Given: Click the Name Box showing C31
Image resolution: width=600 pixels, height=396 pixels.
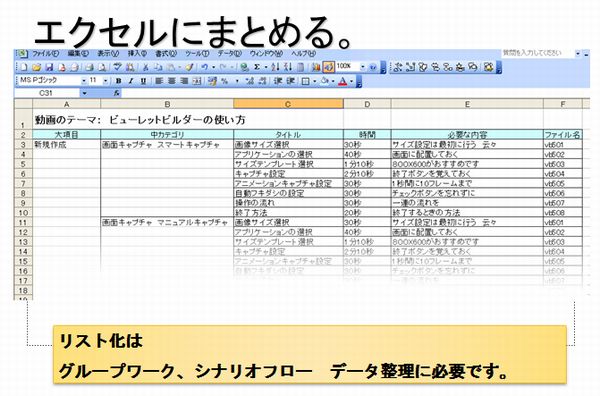Looking at the screenshot, I should point(47,93).
